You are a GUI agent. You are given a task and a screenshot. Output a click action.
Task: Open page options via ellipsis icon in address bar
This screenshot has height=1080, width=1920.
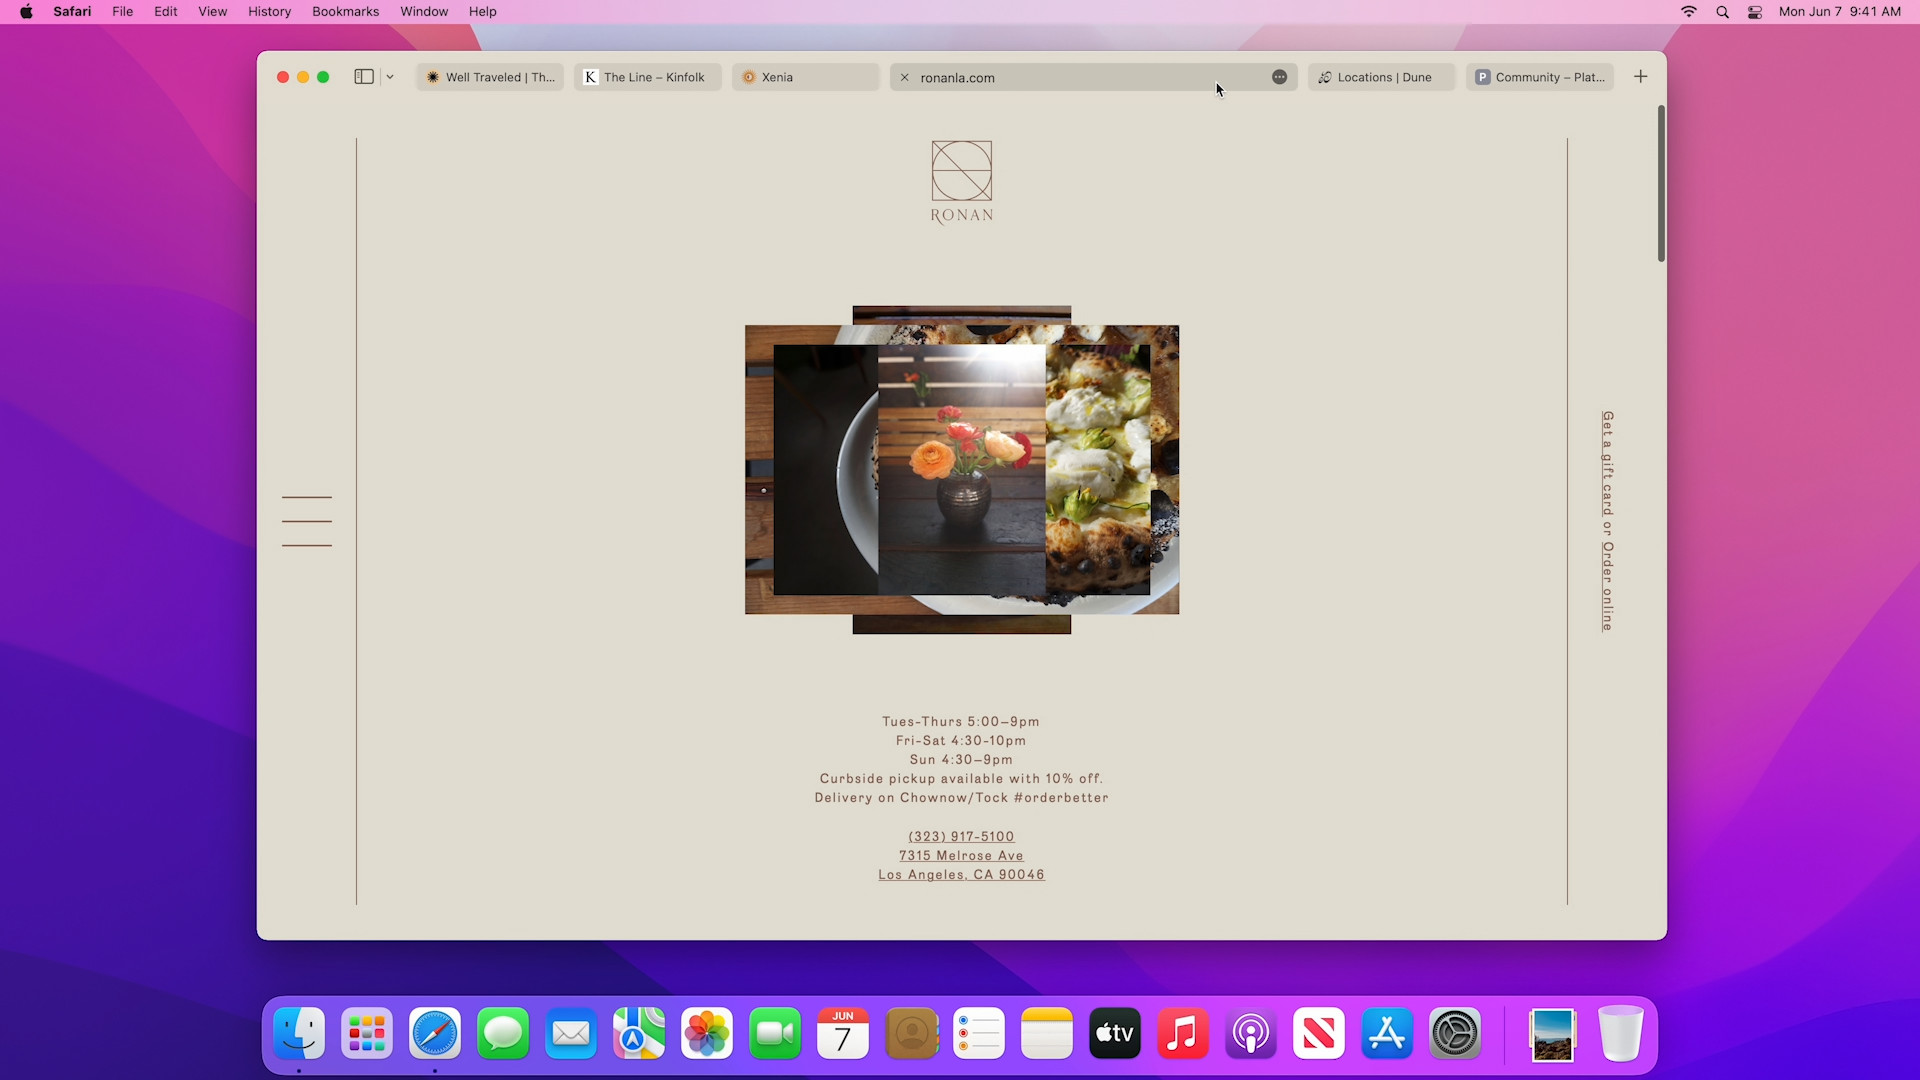tap(1279, 76)
